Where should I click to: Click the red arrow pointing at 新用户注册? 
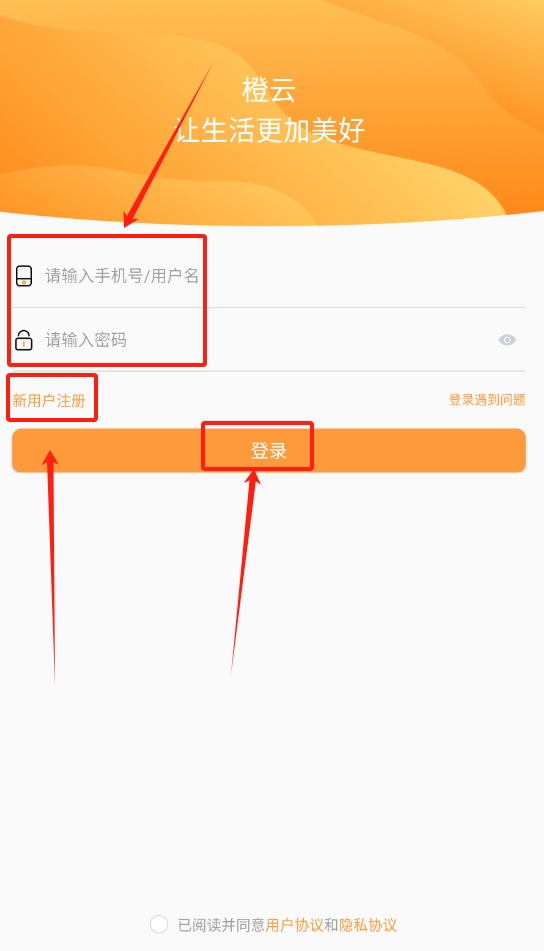click(x=52, y=565)
